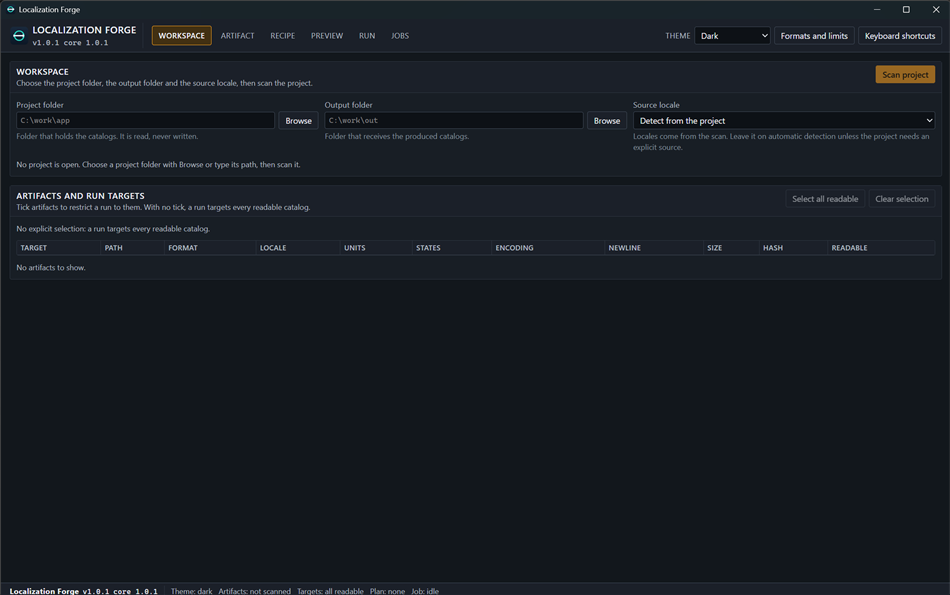Click Clear selection button
The image size is (950, 595).
coord(902,199)
